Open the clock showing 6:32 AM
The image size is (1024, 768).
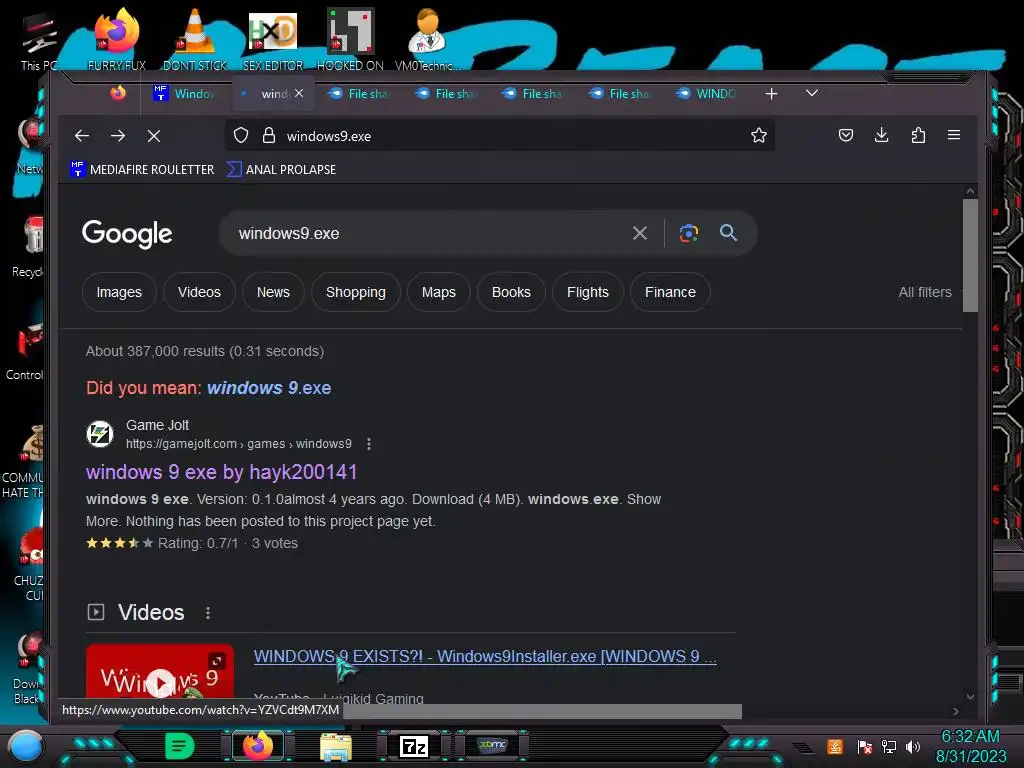pyautogui.click(x=970, y=746)
